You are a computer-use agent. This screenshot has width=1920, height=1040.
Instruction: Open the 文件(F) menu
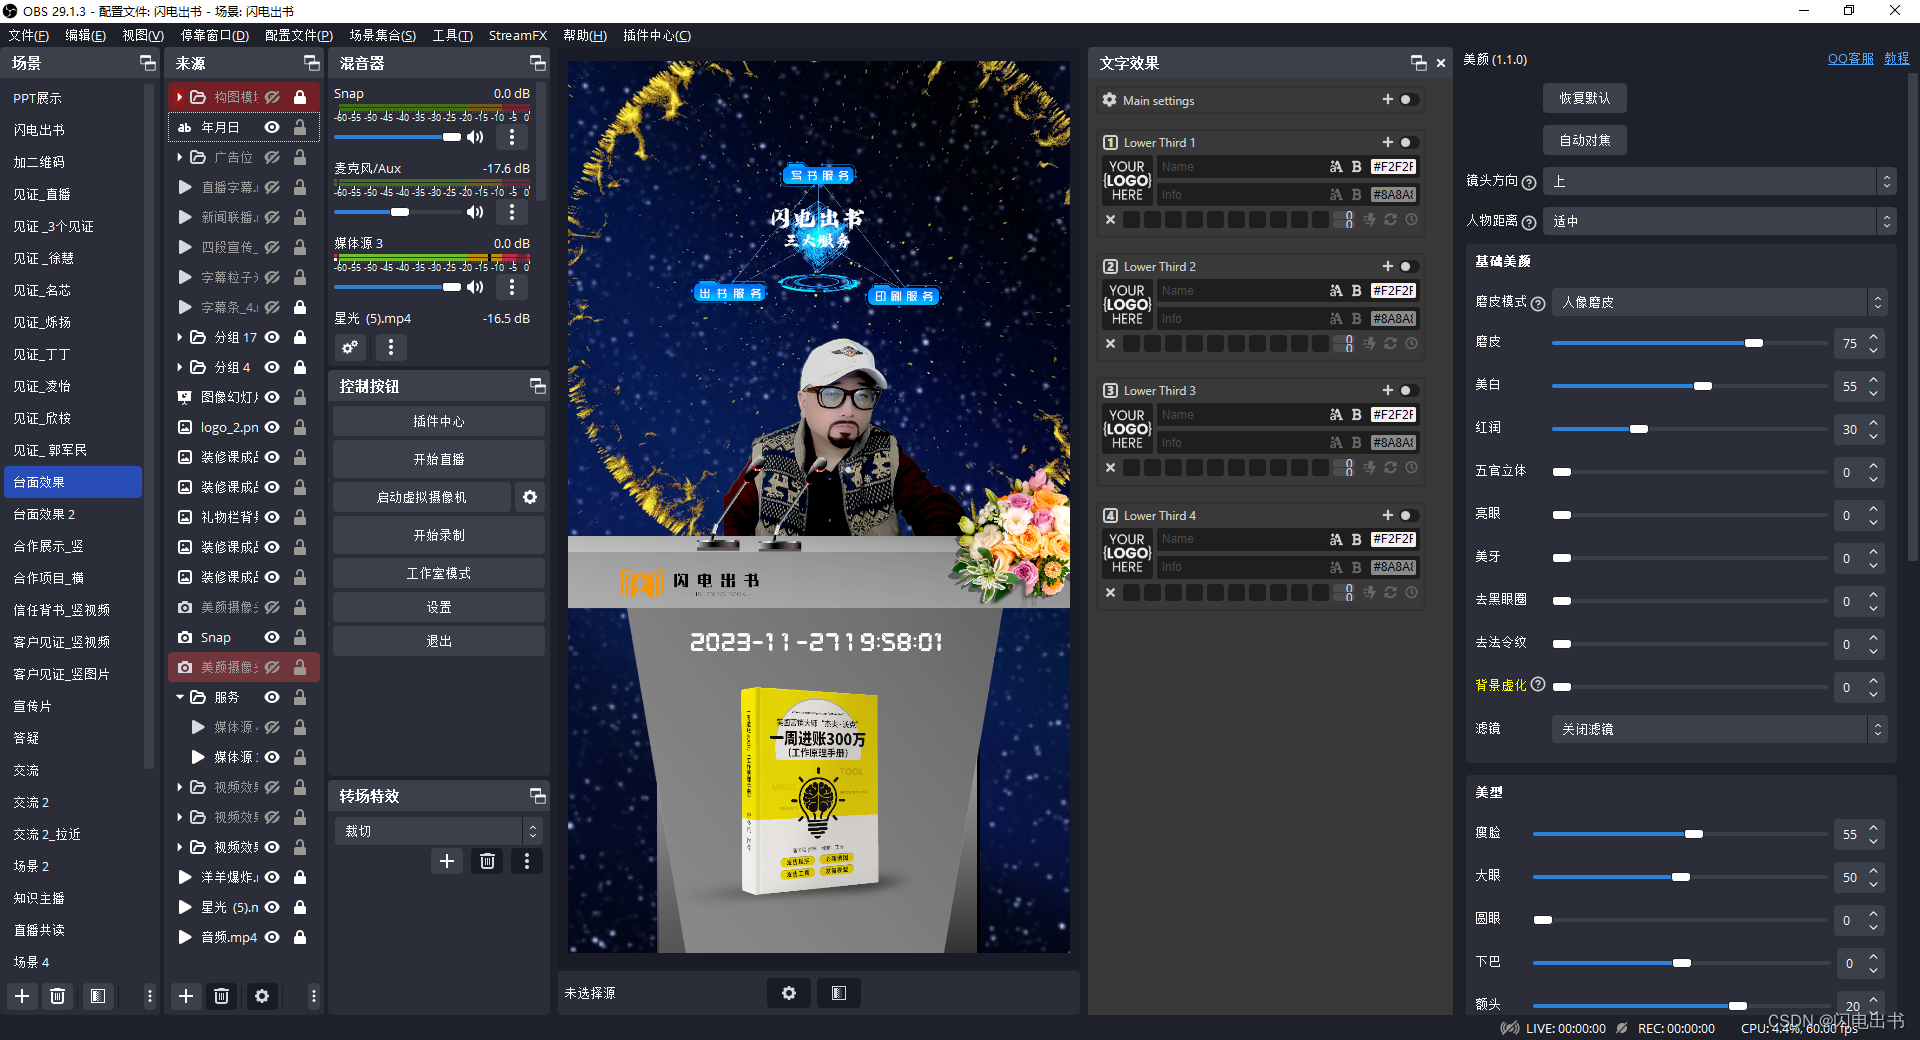click(28, 35)
